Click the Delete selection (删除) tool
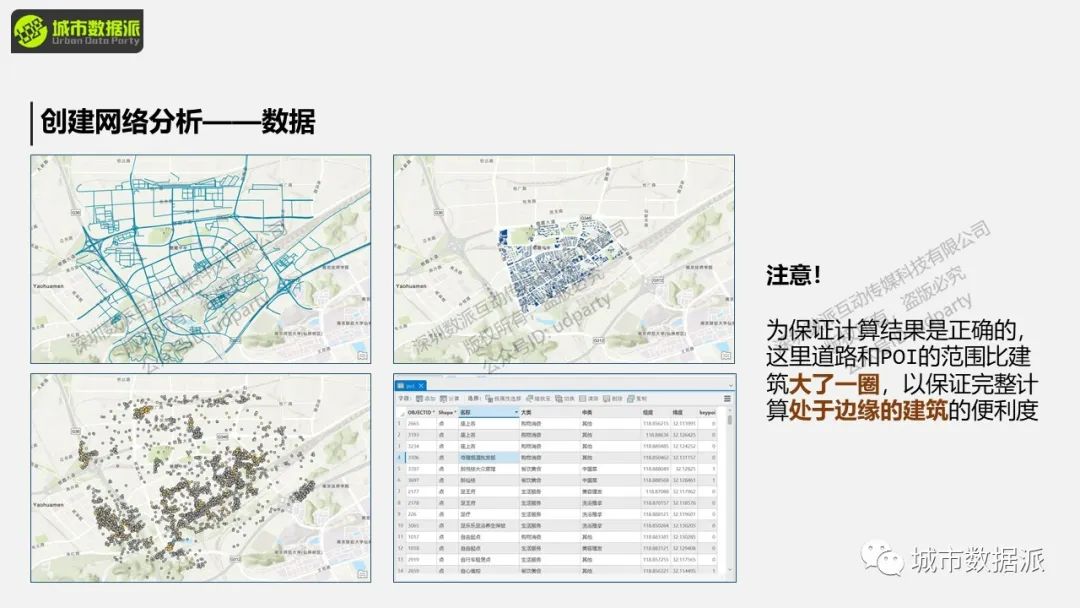The height and width of the screenshot is (608, 1080). (x=612, y=399)
